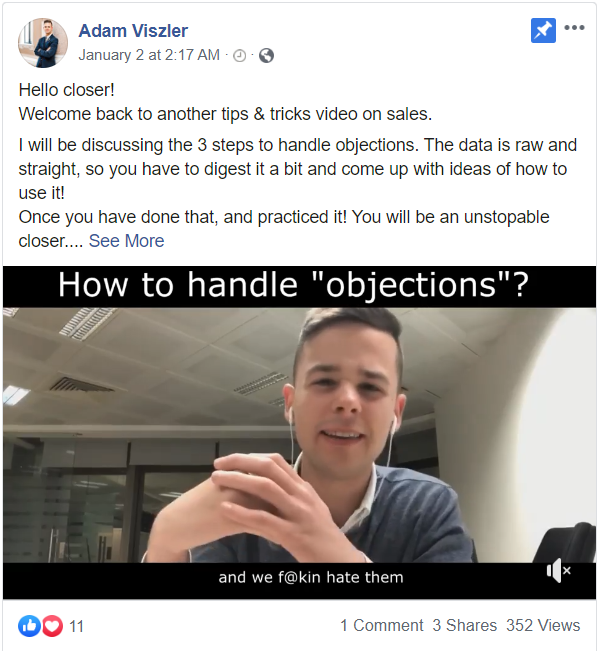Play the objections video by clicking its frame

pos(299,435)
